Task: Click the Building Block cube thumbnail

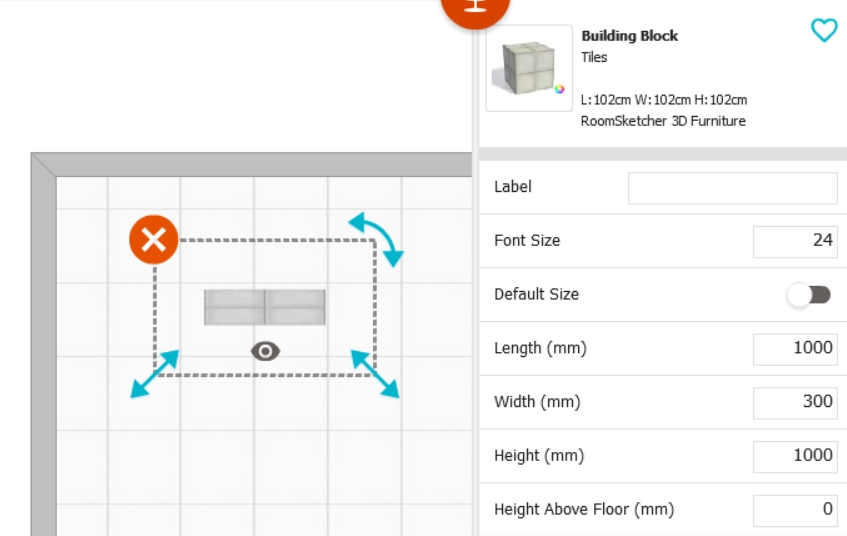Action: click(x=529, y=68)
